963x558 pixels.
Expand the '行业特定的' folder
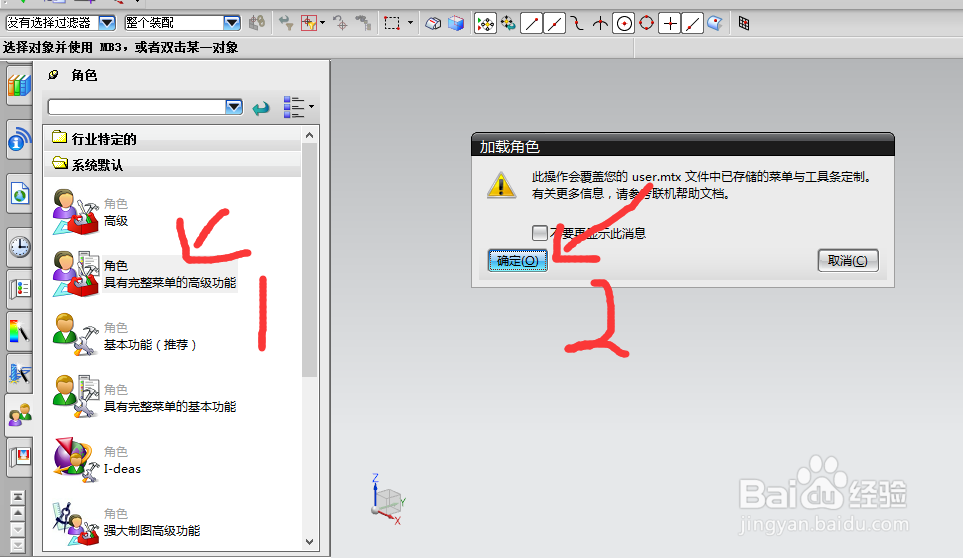click(172, 139)
